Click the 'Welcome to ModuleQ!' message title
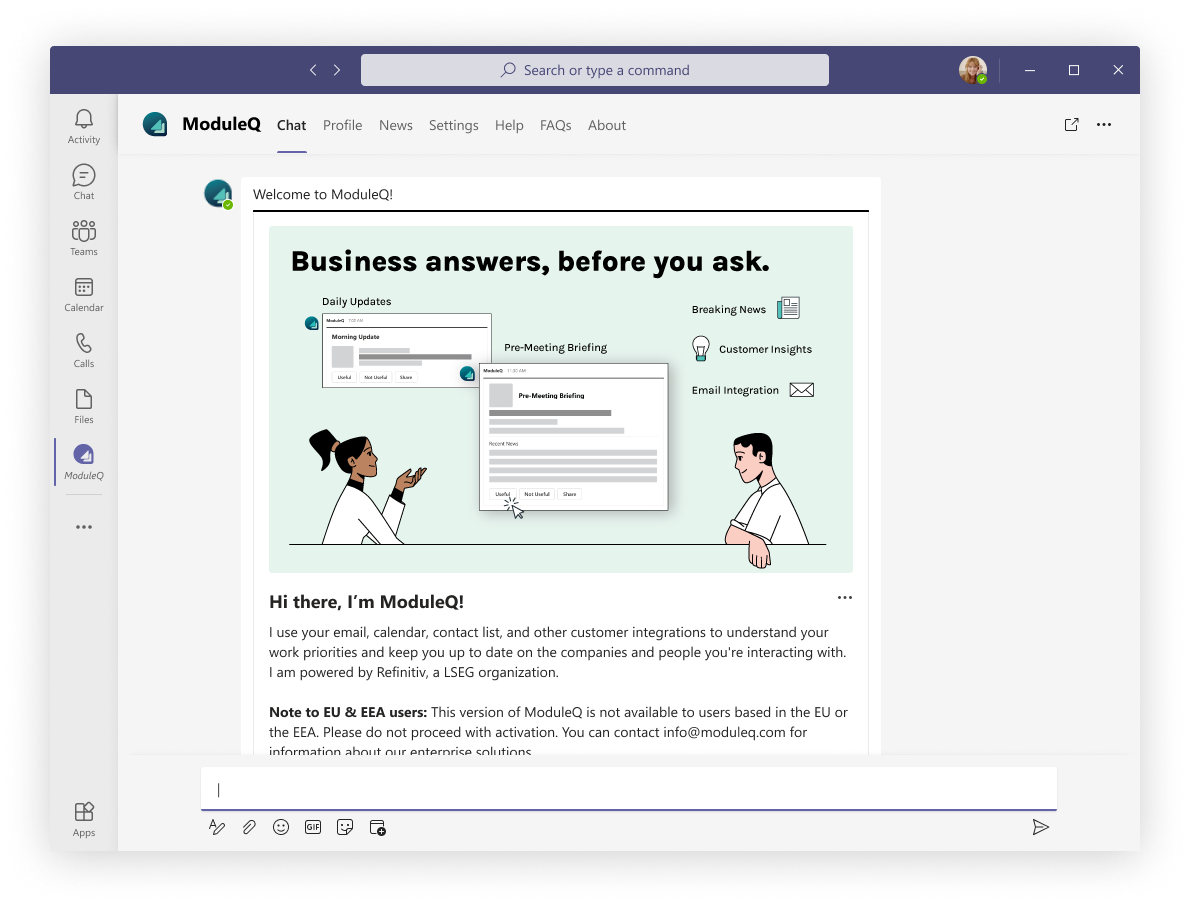The image size is (1190, 905). 323,194
